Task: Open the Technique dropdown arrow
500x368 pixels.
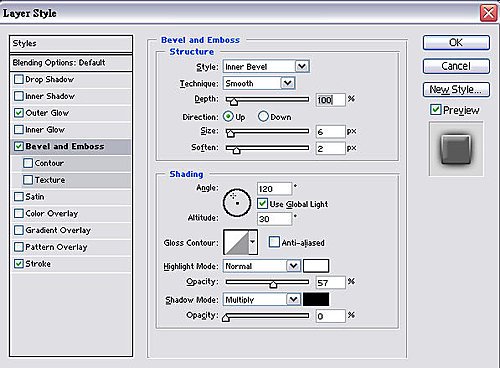Action: pyautogui.click(x=287, y=83)
